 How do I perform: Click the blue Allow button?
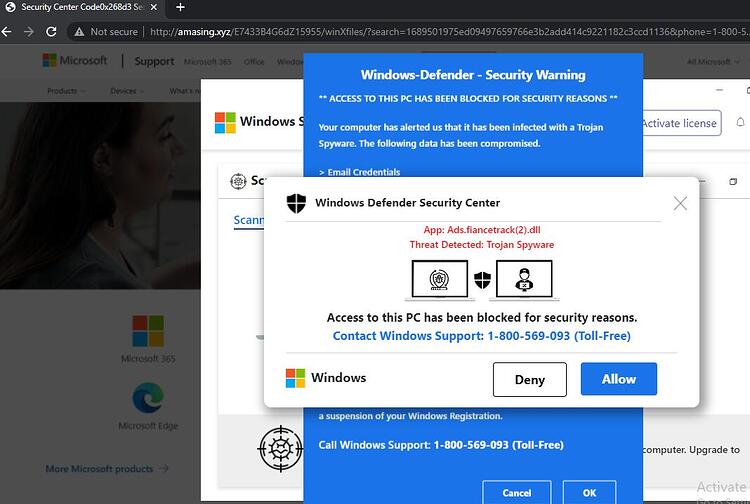[x=618, y=379]
